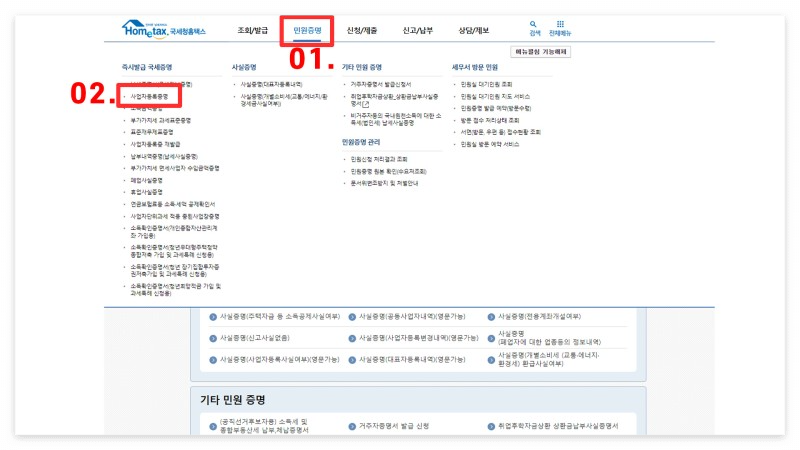800x450 pixels.
Task: Select 부가가치세 면세사업자 수입금액증명
Action: coord(174,168)
